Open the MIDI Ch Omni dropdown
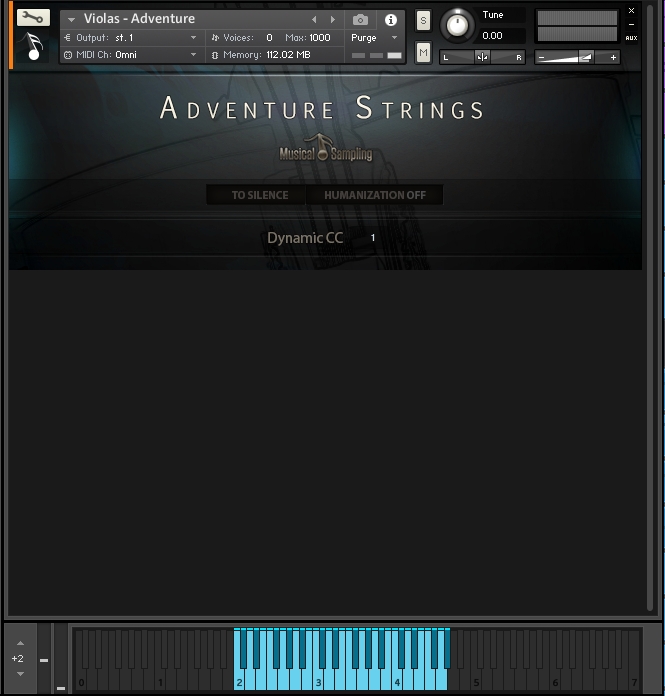The height and width of the screenshot is (696, 665). [x=131, y=55]
